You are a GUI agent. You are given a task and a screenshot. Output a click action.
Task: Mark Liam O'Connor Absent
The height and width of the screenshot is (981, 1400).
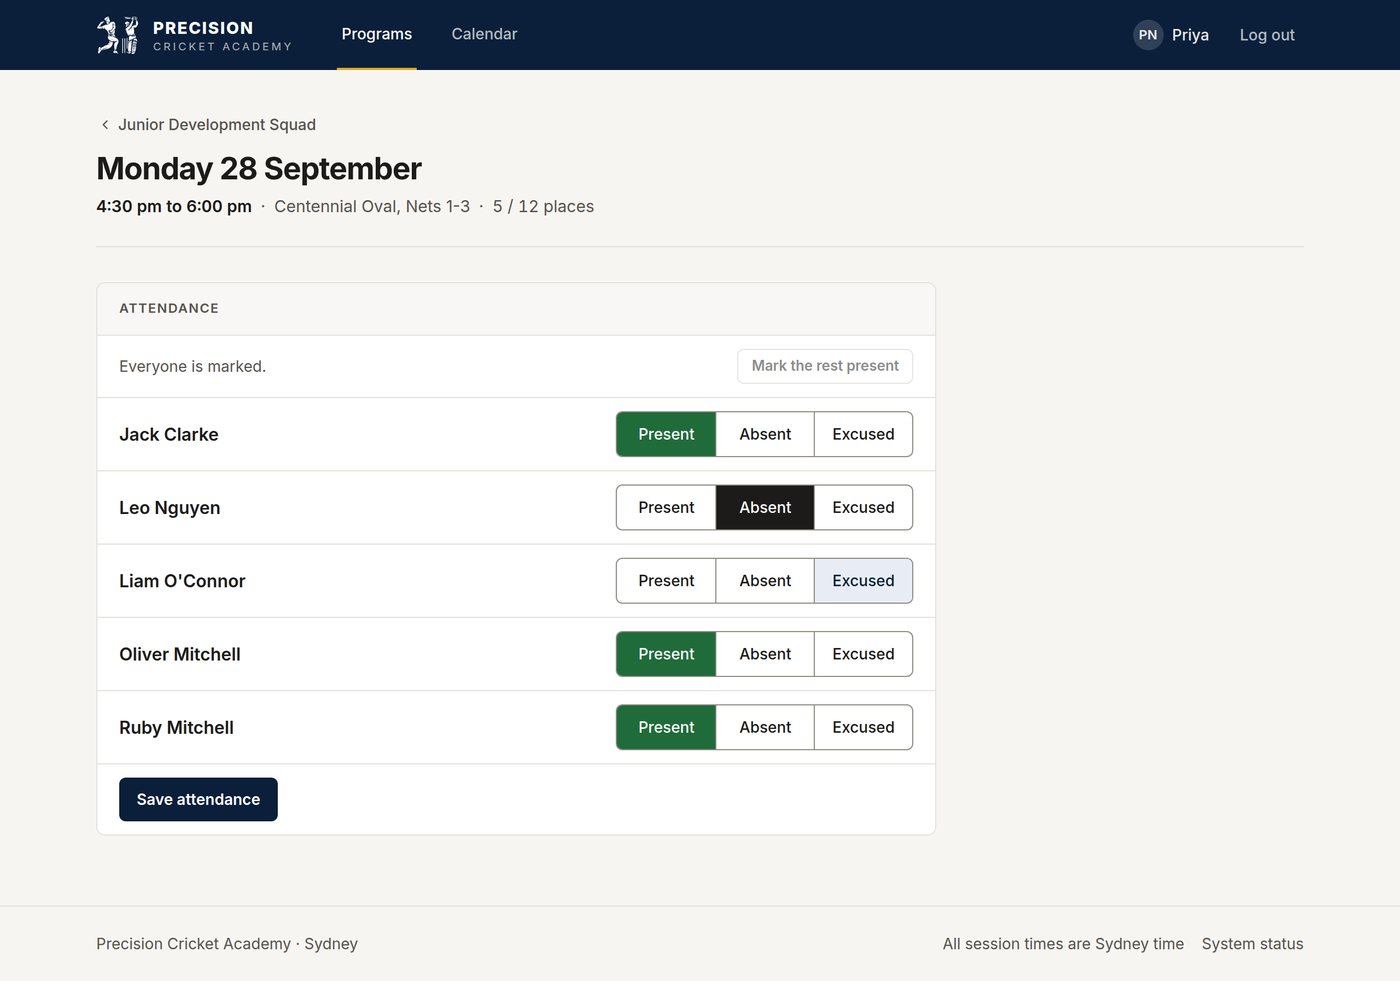coord(765,581)
